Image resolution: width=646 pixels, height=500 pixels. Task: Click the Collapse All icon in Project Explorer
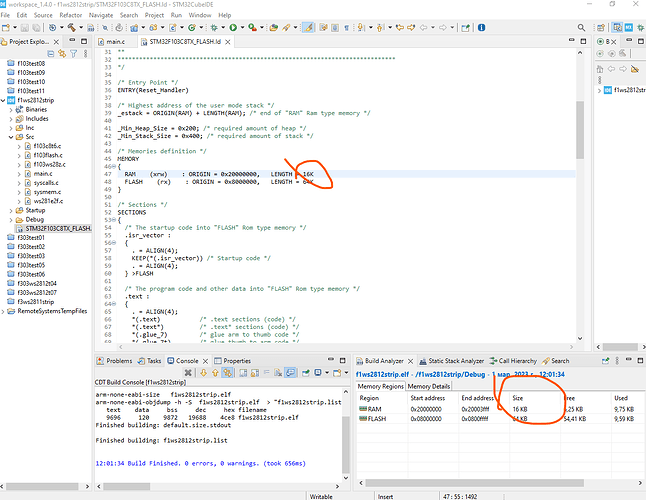pos(51,54)
